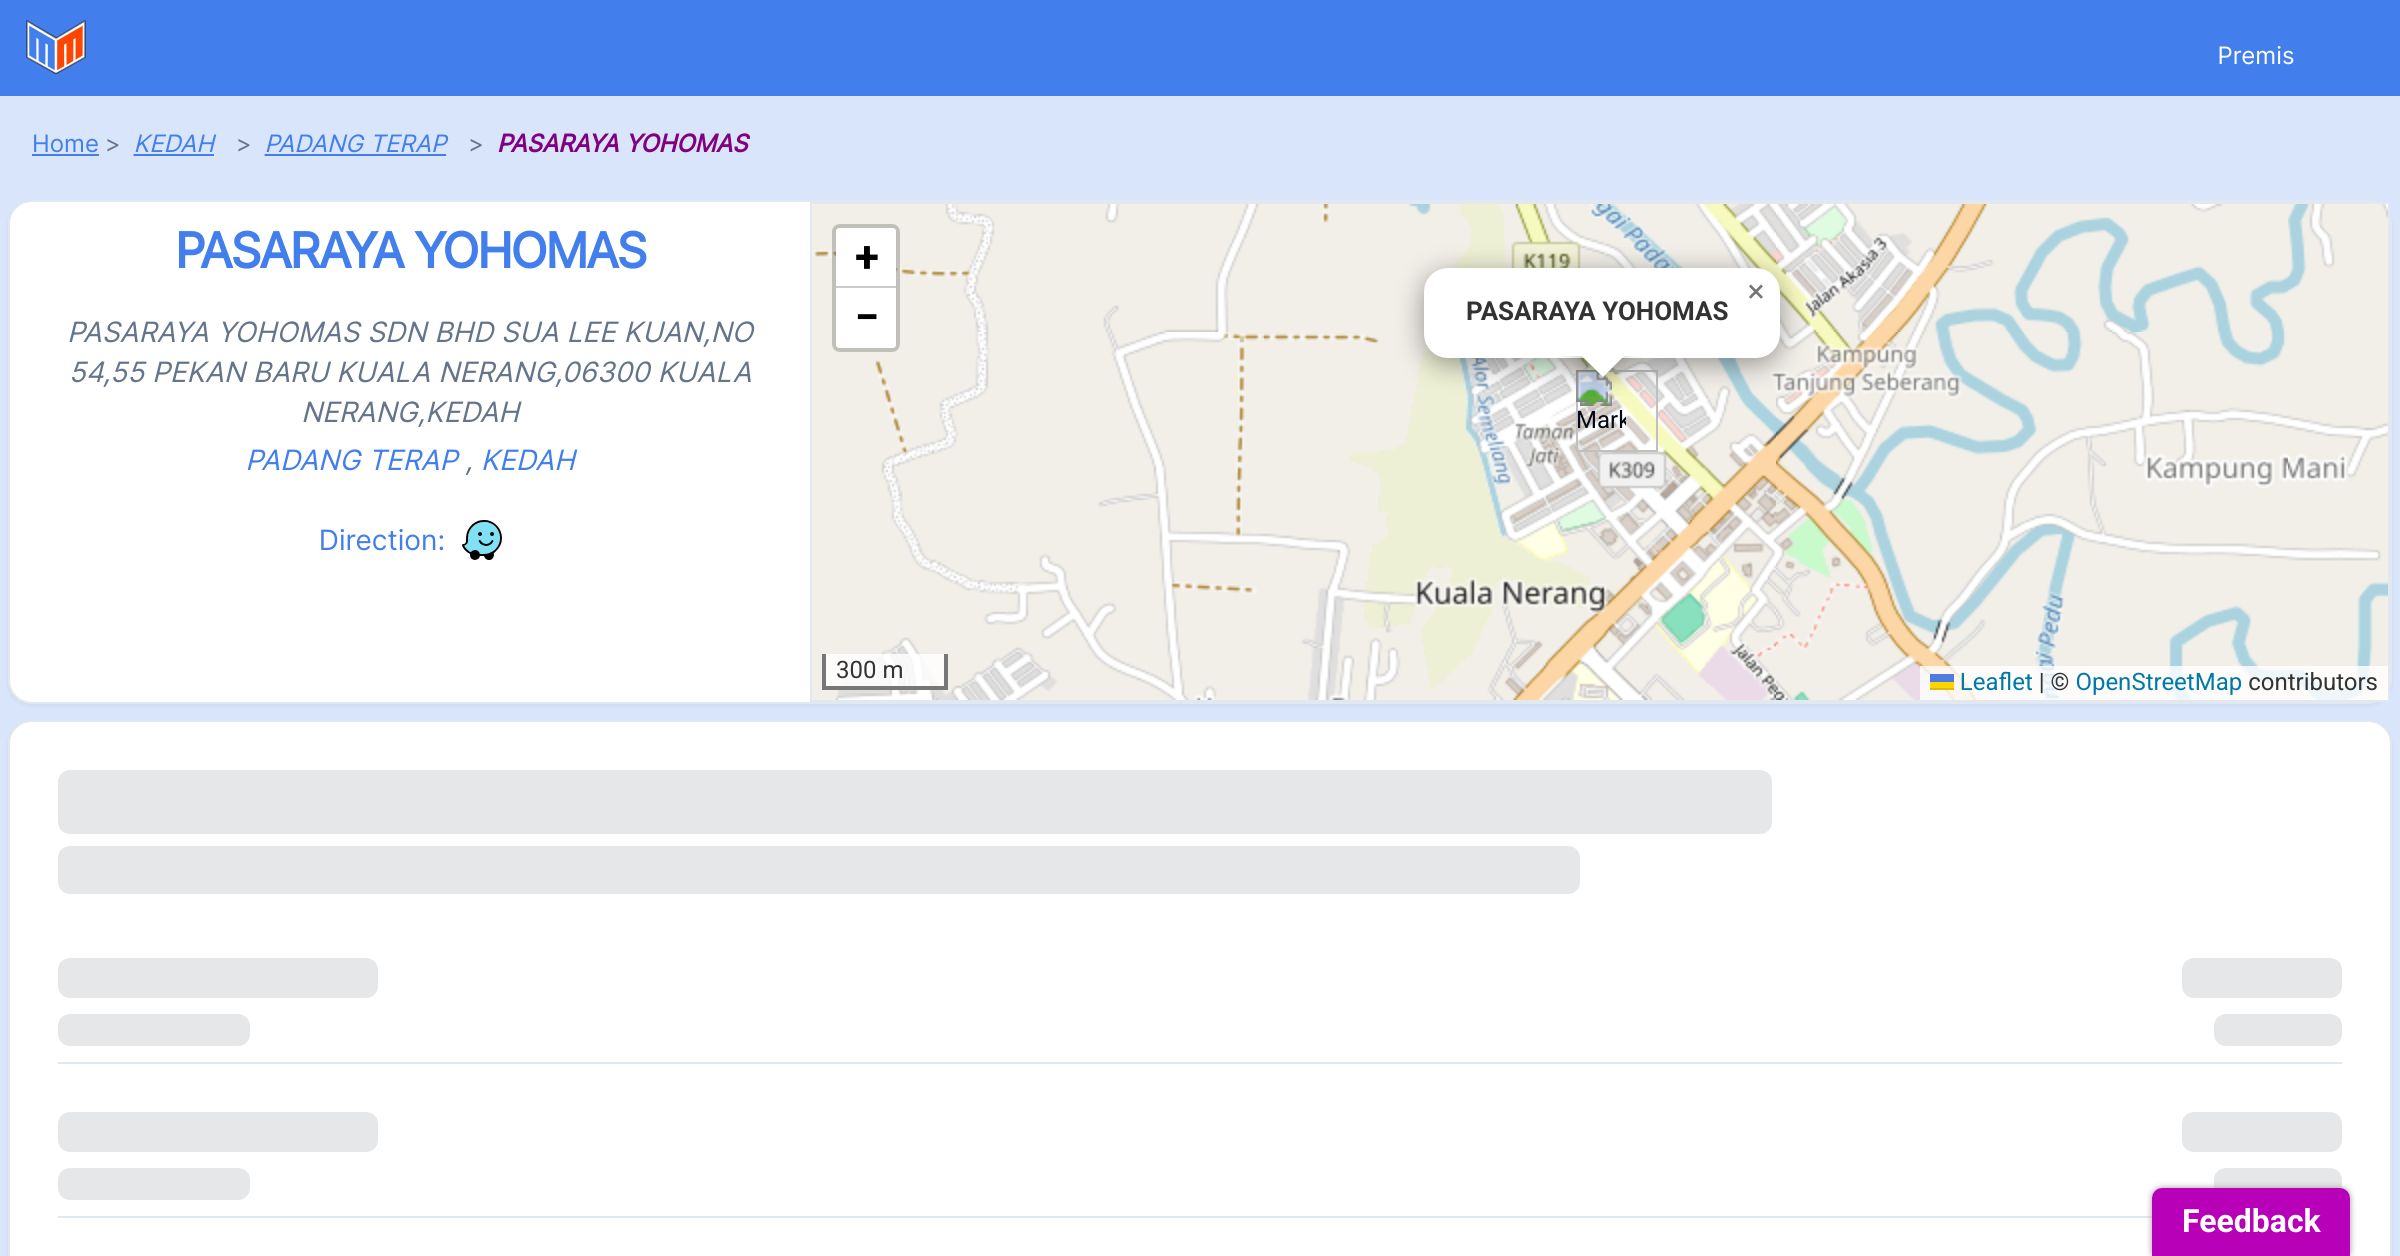Viewport: 2400px width, 1256px height.
Task: Open KEDAH breadcrumb link
Action: 175,144
